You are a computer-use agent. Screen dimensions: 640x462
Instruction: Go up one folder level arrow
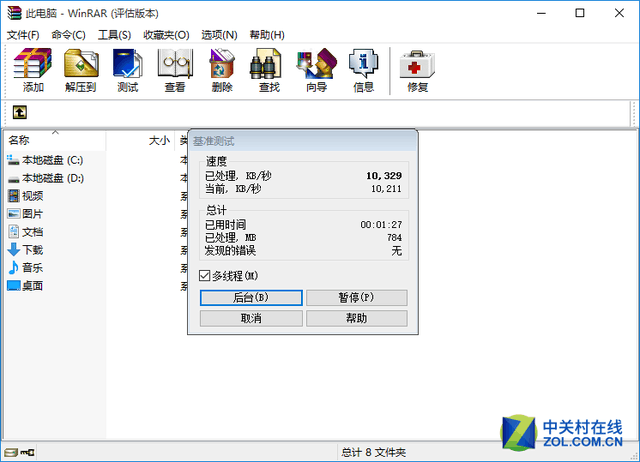coord(20,112)
